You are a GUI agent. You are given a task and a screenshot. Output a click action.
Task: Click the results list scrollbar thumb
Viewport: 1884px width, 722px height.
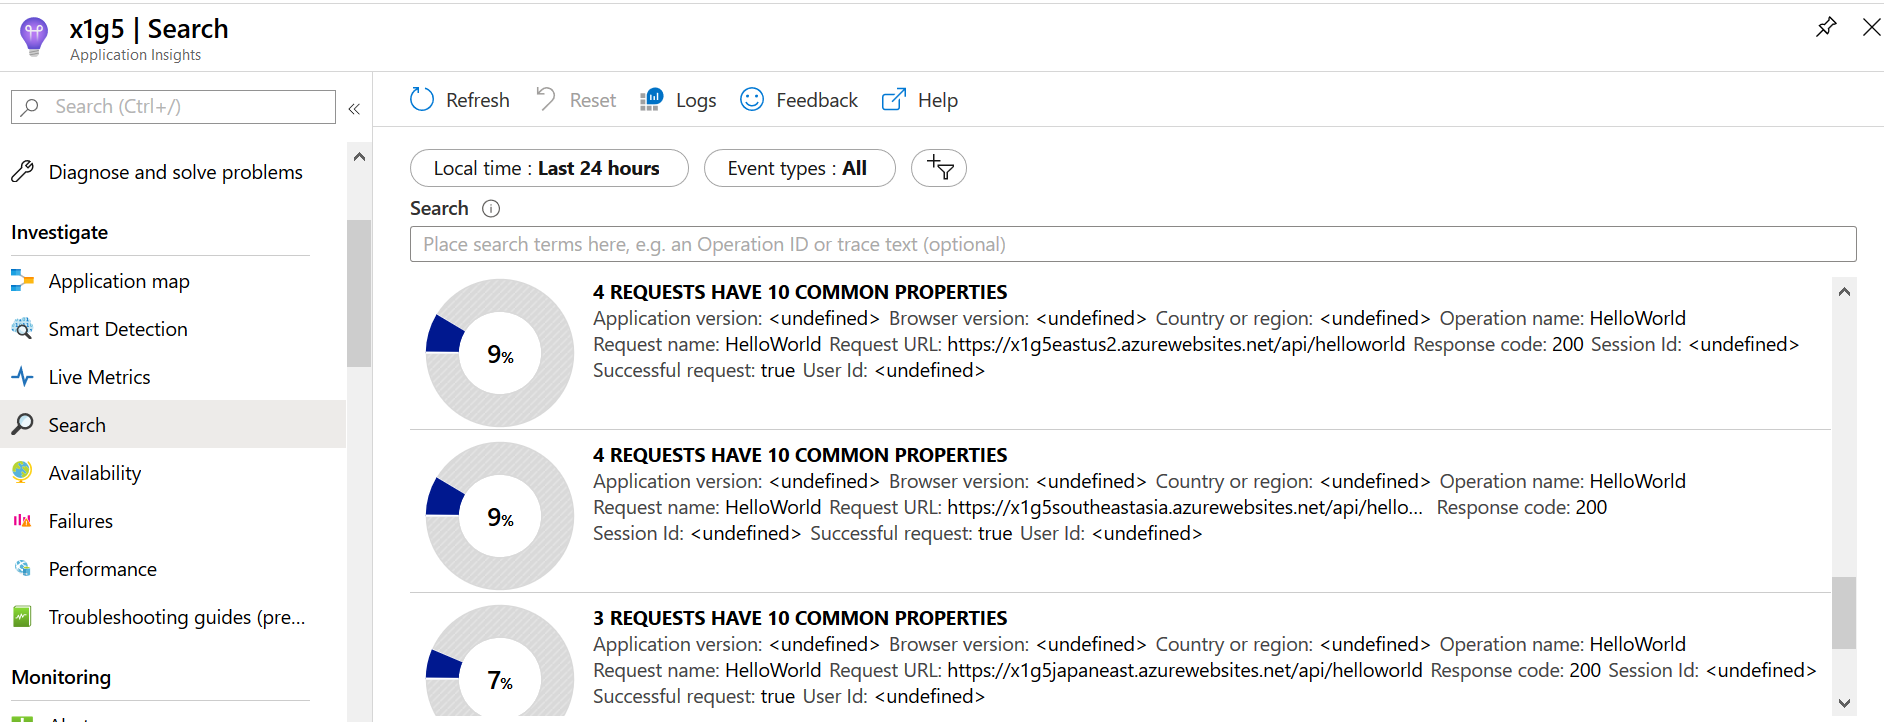[x=1844, y=613]
